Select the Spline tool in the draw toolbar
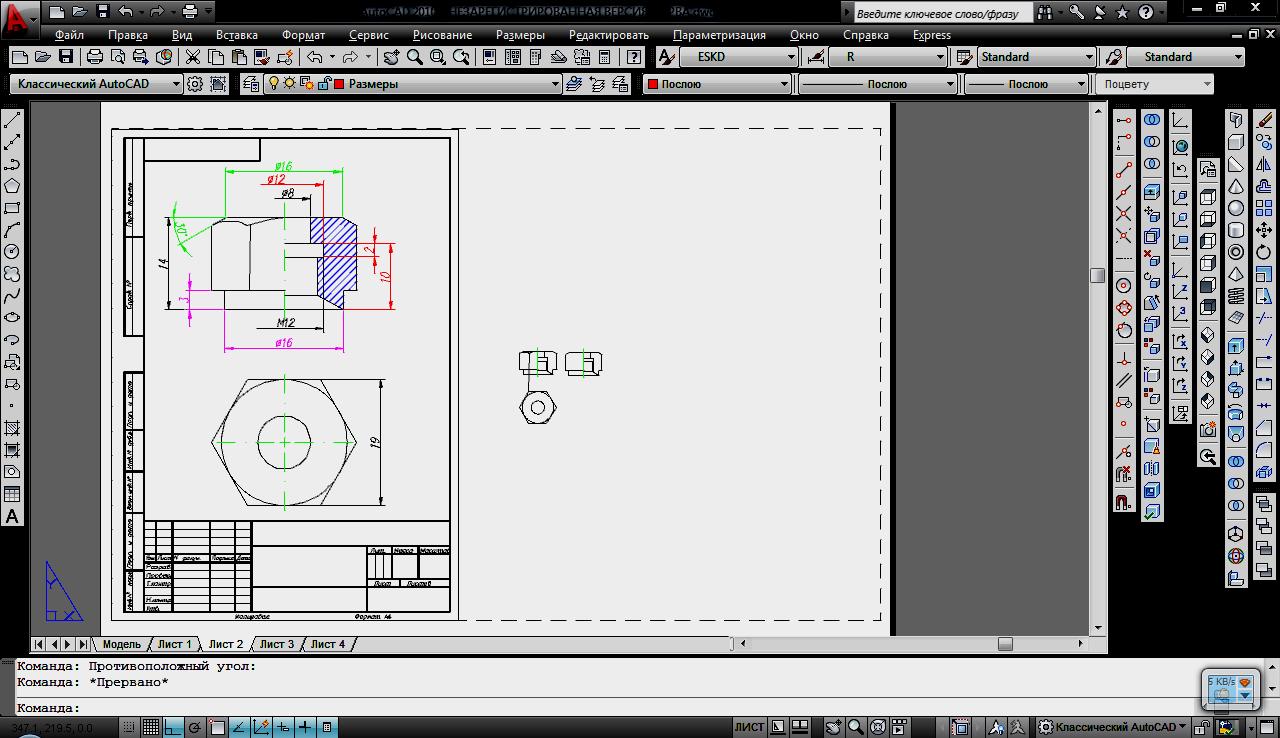Image resolution: width=1280 pixels, height=738 pixels. 12,296
